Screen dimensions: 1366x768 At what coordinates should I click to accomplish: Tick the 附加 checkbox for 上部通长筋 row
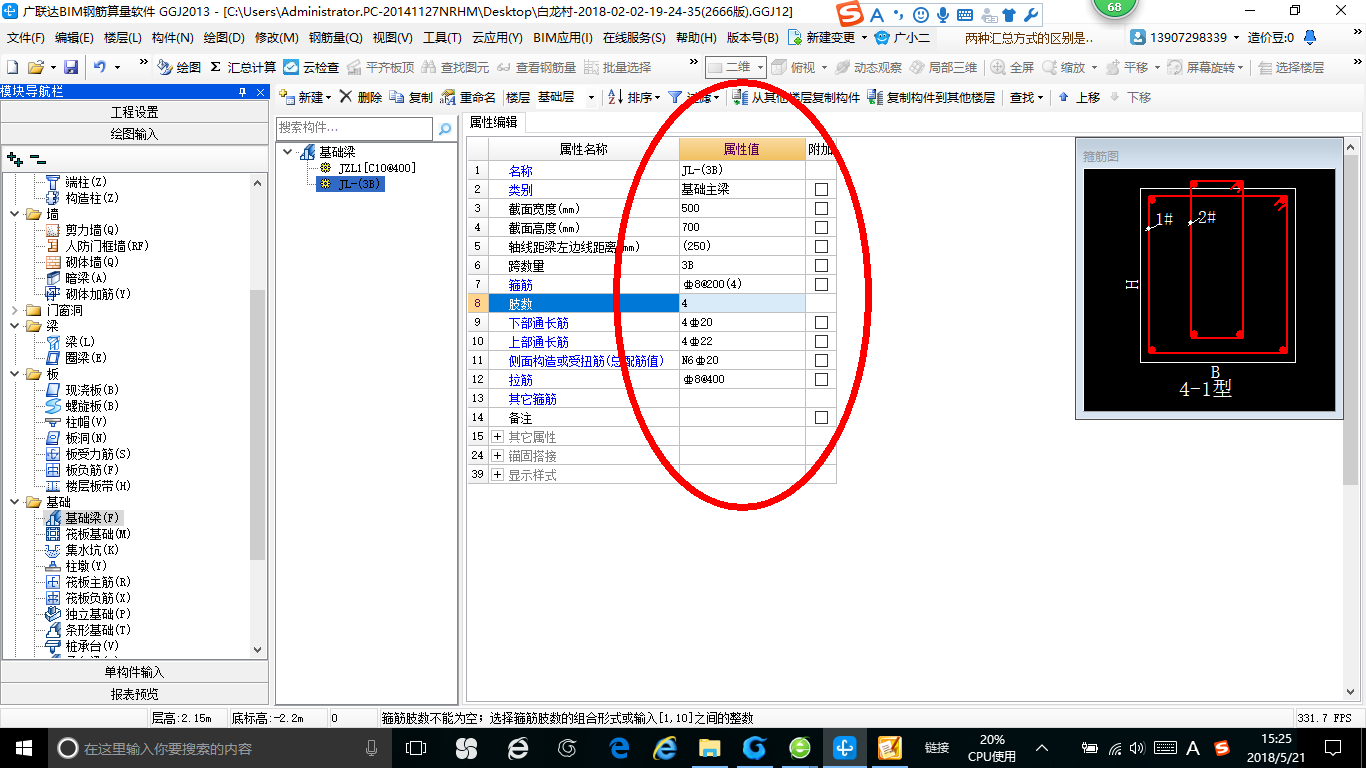821,341
